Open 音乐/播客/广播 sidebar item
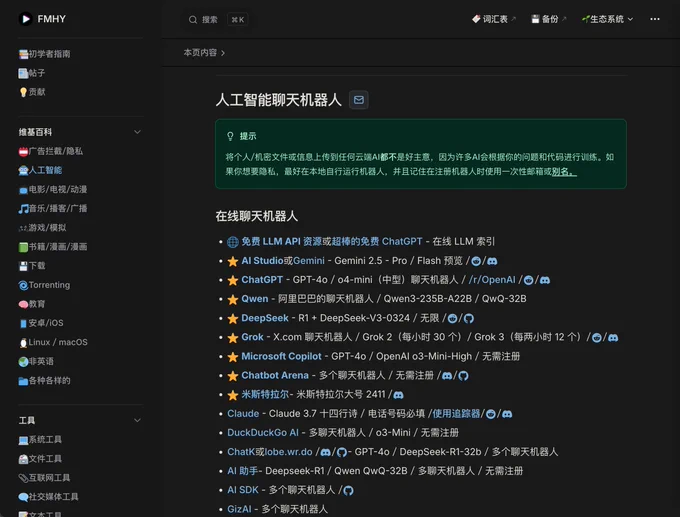Viewport: 680px width, 517px height. (x=52, y=208)
